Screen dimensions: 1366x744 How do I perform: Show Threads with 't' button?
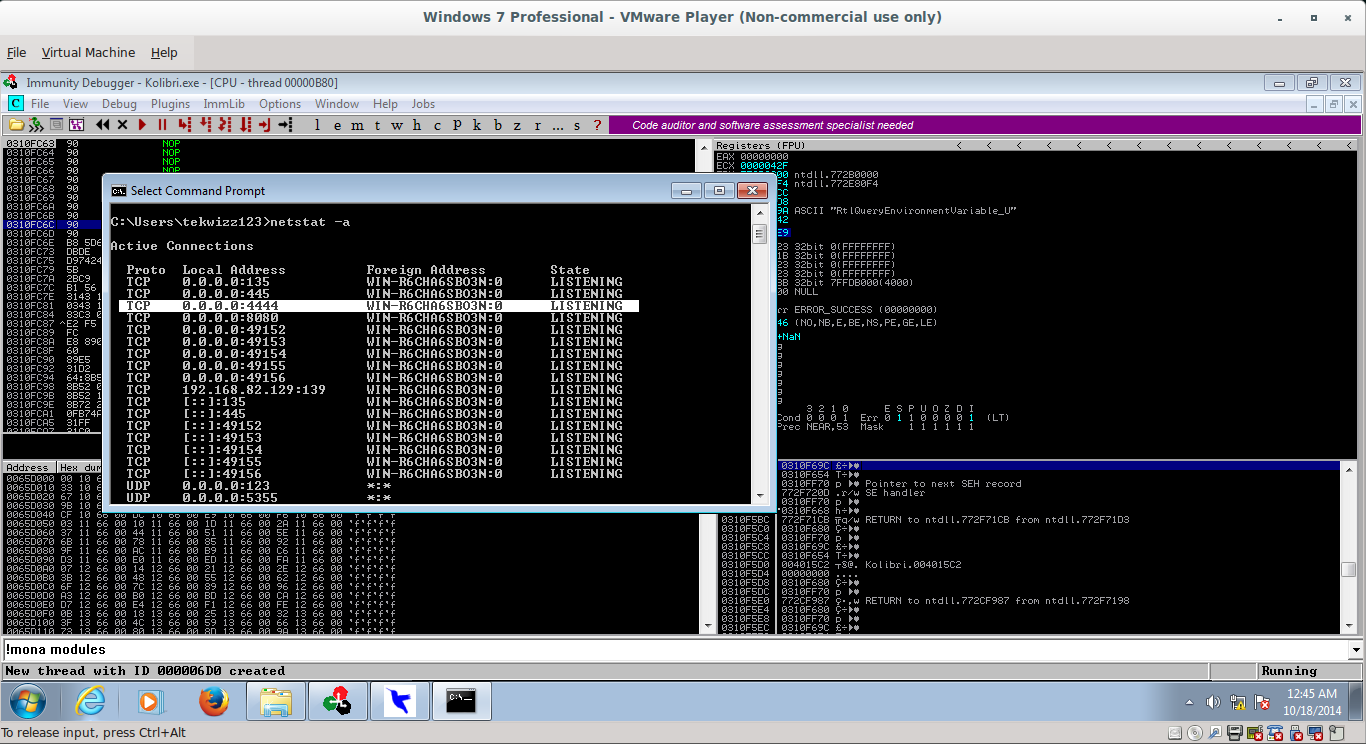pyautogui.click(x=378, y=125)
